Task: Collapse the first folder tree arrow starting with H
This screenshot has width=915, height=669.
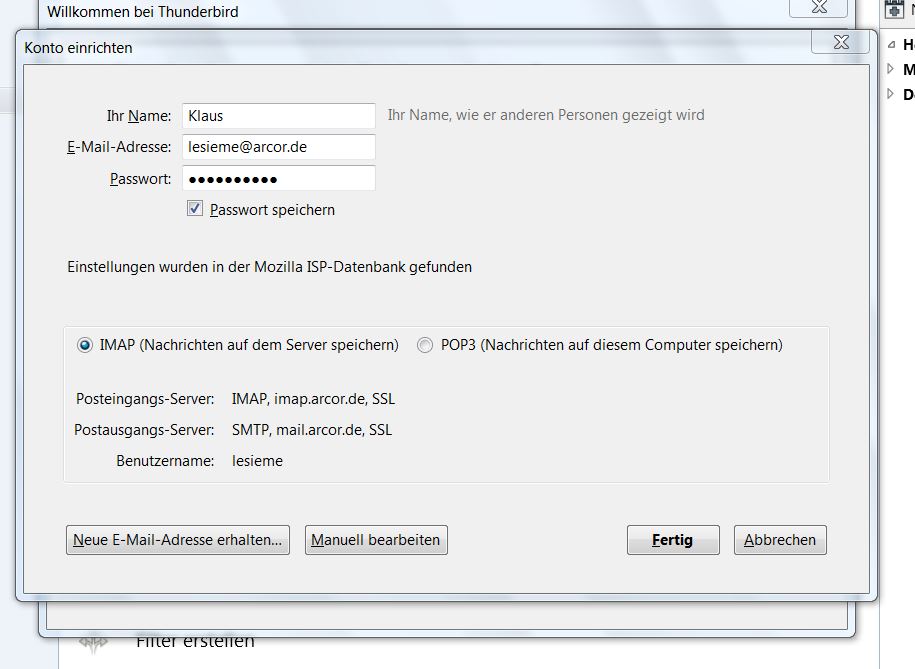Action: pos(891,44)
